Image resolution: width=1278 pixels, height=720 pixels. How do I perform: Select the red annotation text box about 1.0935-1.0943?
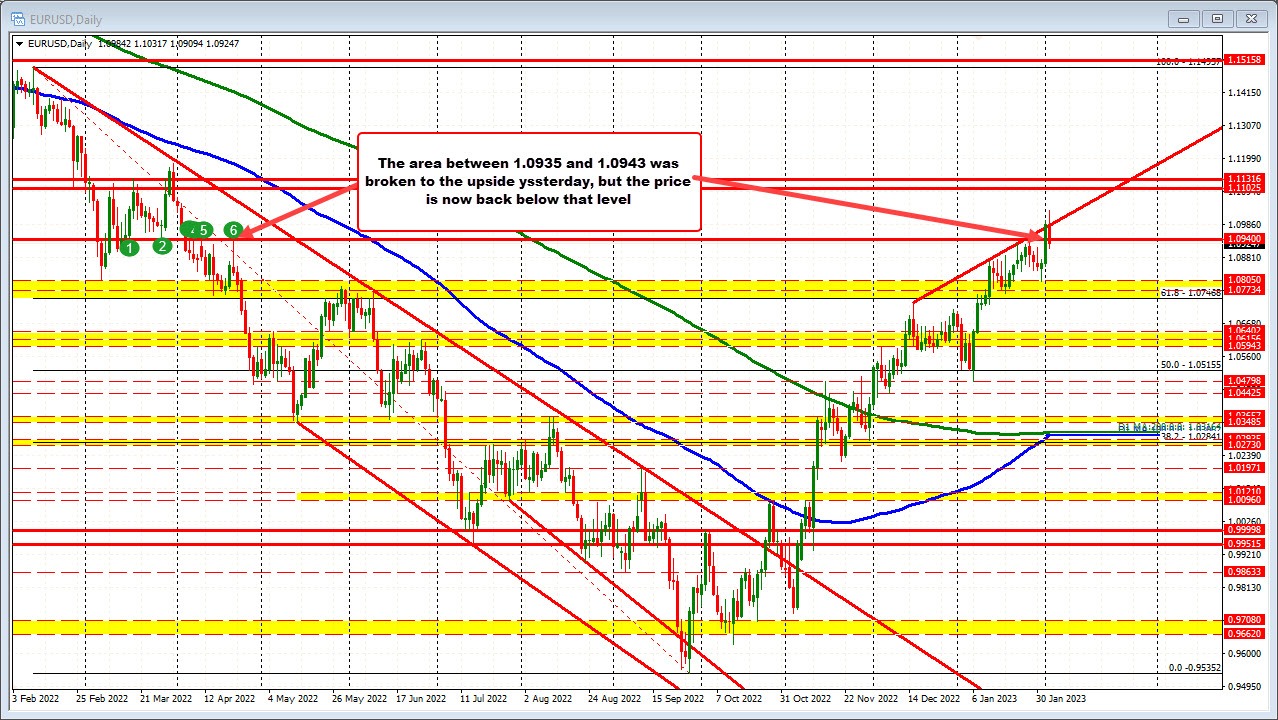[x=527, y=180]
